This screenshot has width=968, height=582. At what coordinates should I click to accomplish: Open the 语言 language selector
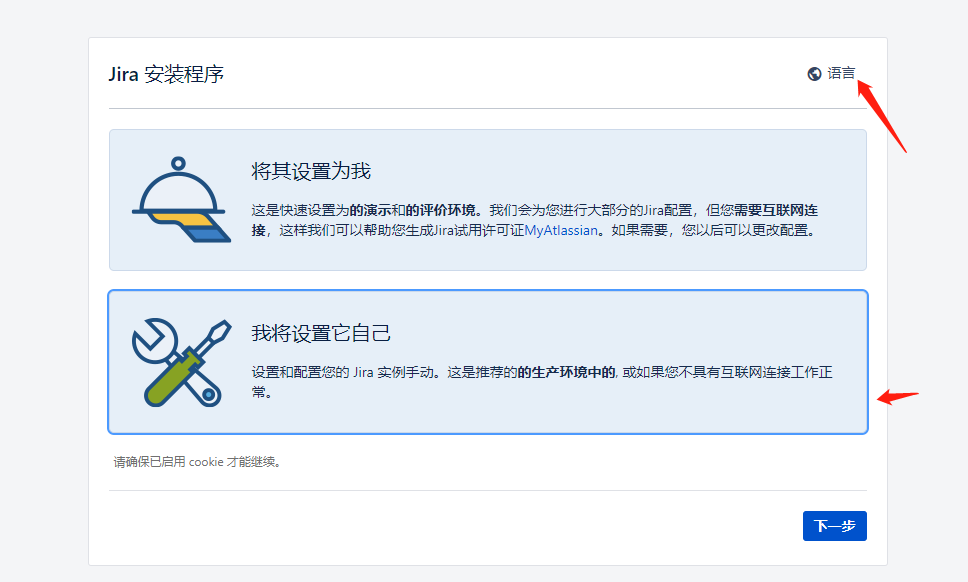coord(831,73)
